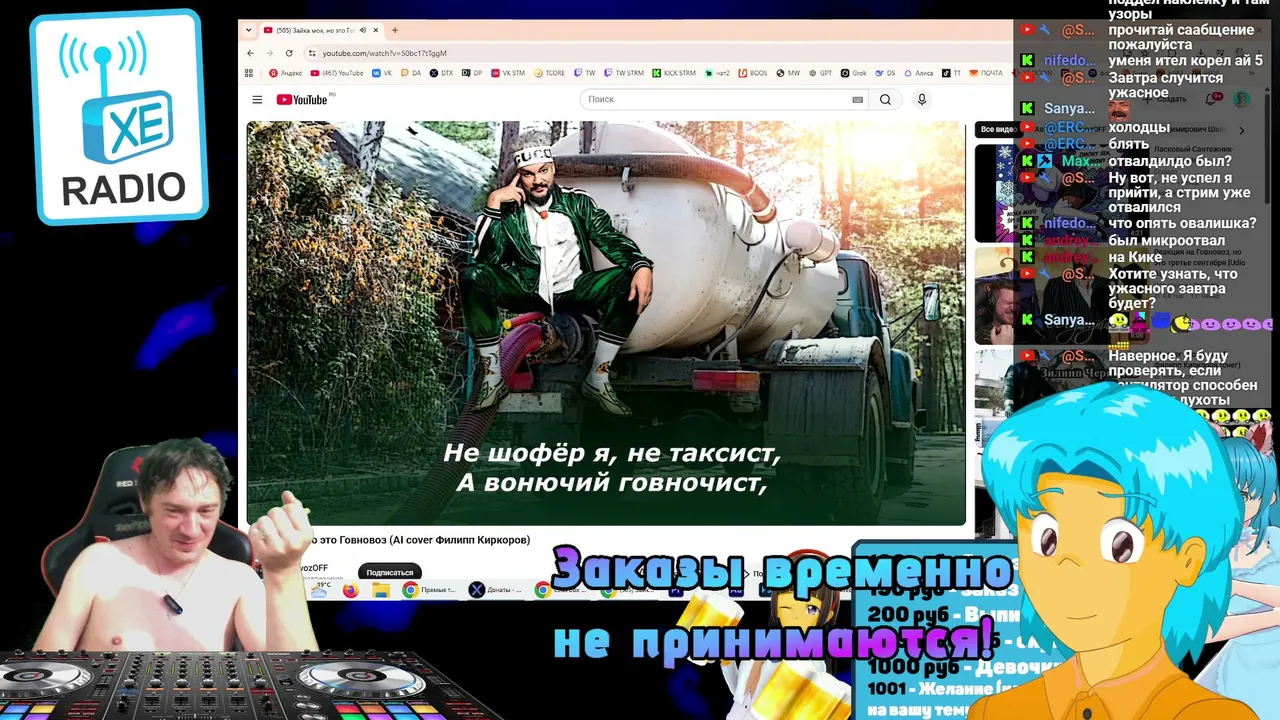This screenshot has height=720, width=1280.
Task: Open the DP bookmark
Action: coord(471,73)
